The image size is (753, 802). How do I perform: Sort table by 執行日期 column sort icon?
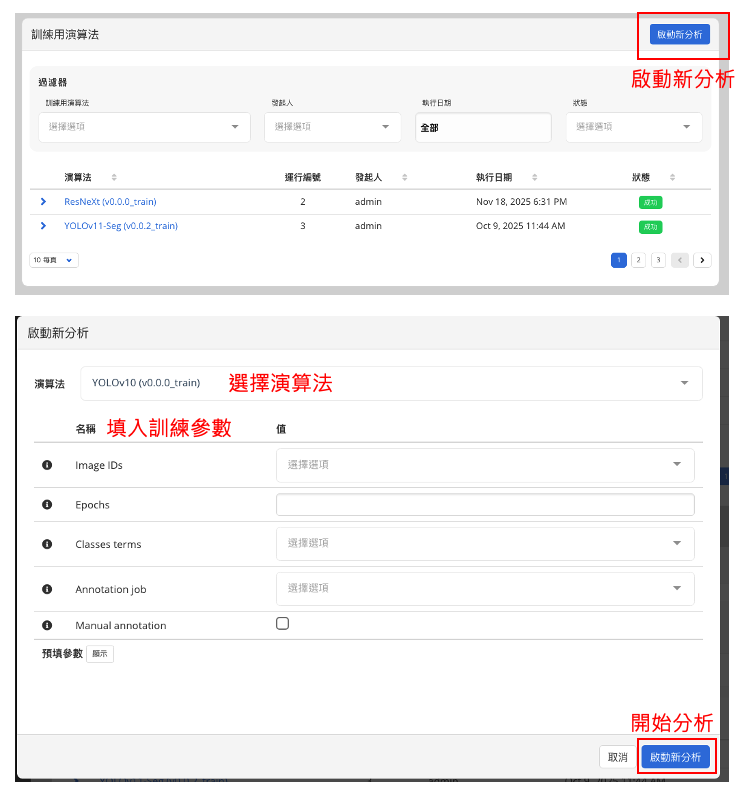coord(535,177)
